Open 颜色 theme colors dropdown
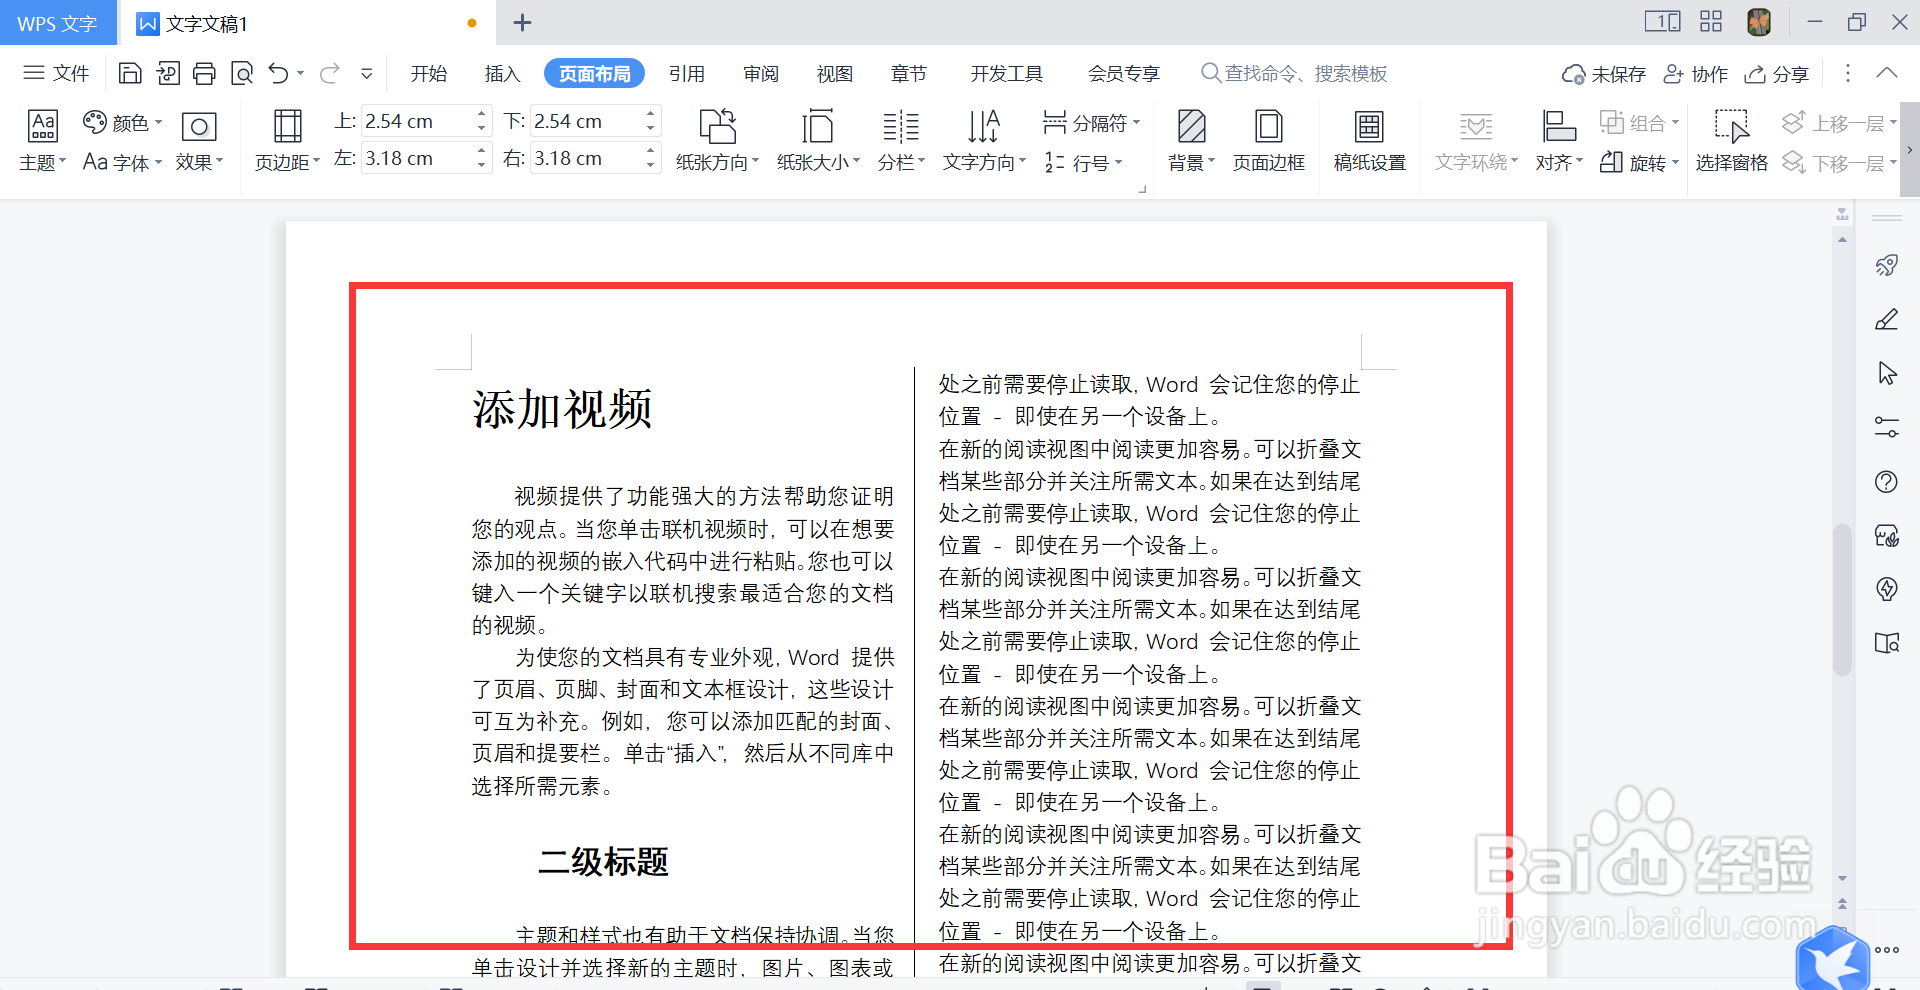 tap(123, 122)
